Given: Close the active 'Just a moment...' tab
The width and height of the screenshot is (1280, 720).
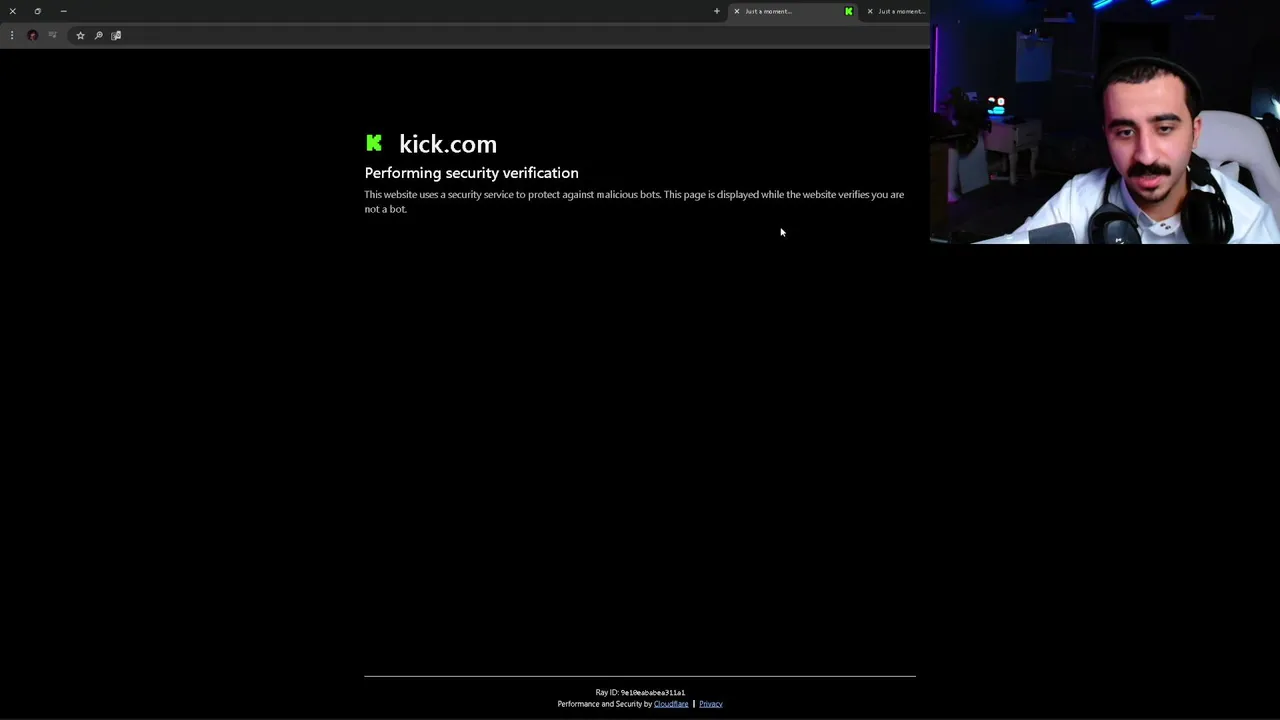Looking at the screenshot, I should tap(737, 11).
